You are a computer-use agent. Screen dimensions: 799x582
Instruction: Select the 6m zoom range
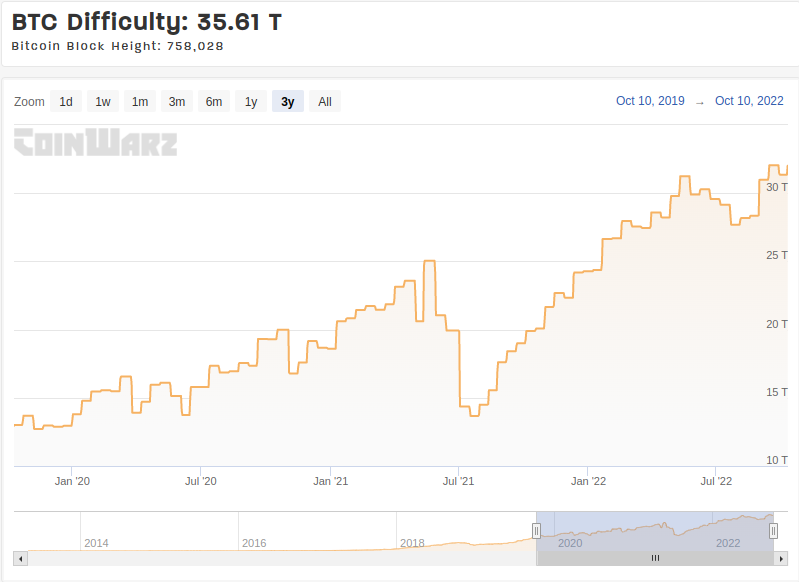click(x=214, y=101)
